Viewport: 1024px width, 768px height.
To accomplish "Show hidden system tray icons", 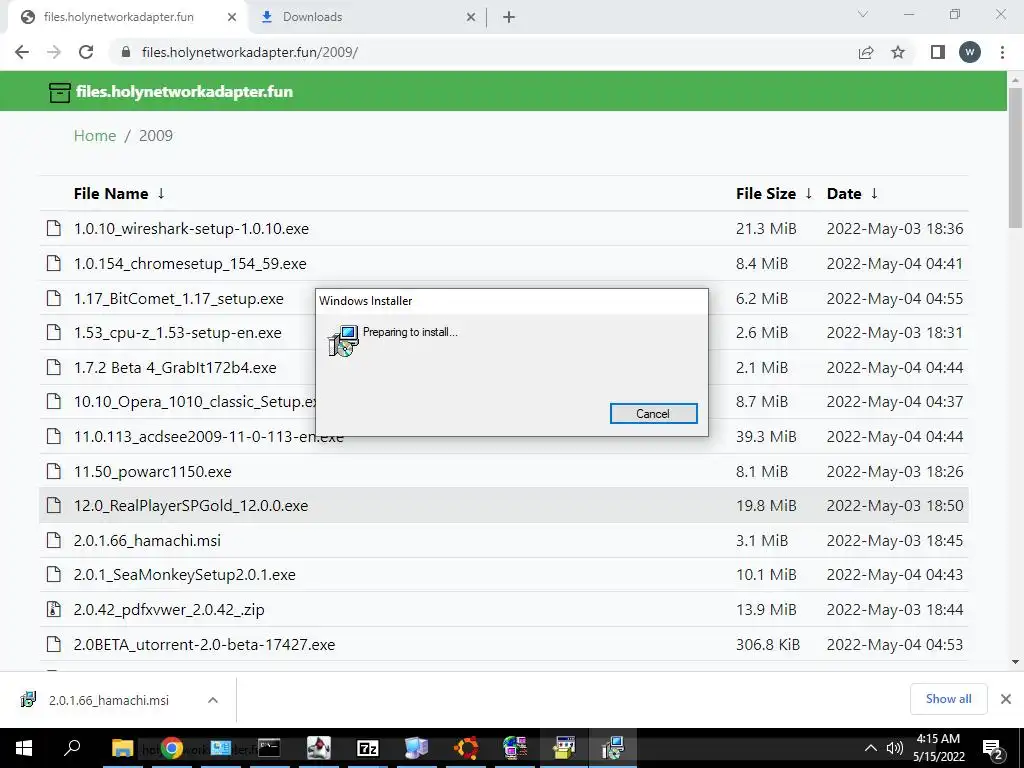I will [x=871, y=748].
